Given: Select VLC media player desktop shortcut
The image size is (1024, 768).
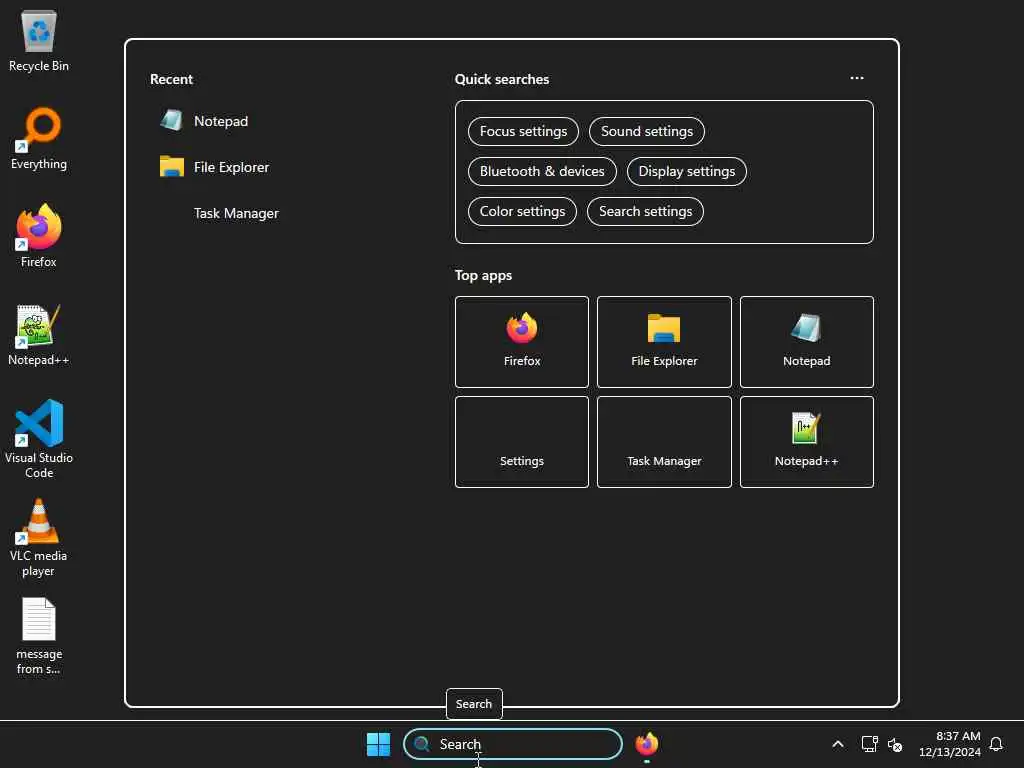Looking at the screenshot, I should pyautogui.click(x=39, y=538).
